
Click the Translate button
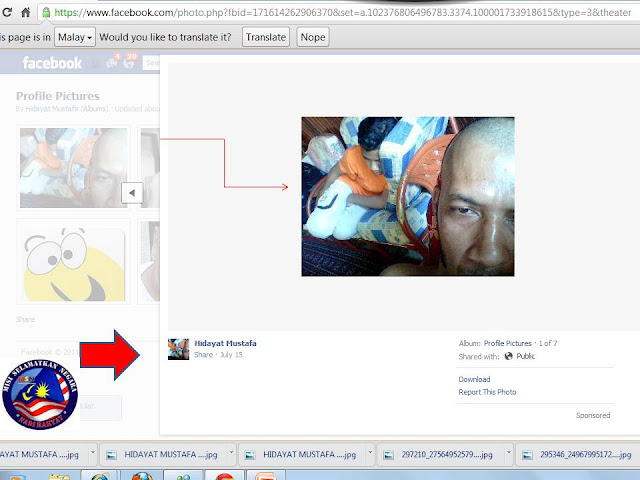266,37
